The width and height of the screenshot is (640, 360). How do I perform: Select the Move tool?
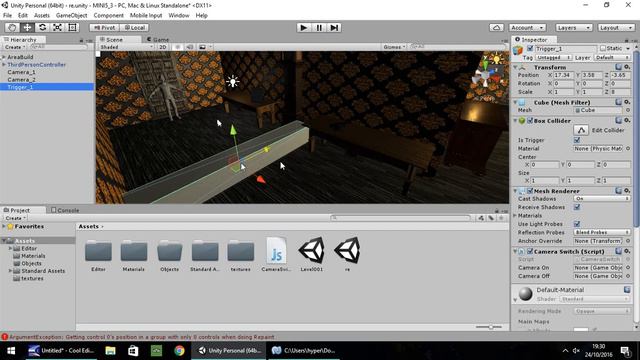27,27
